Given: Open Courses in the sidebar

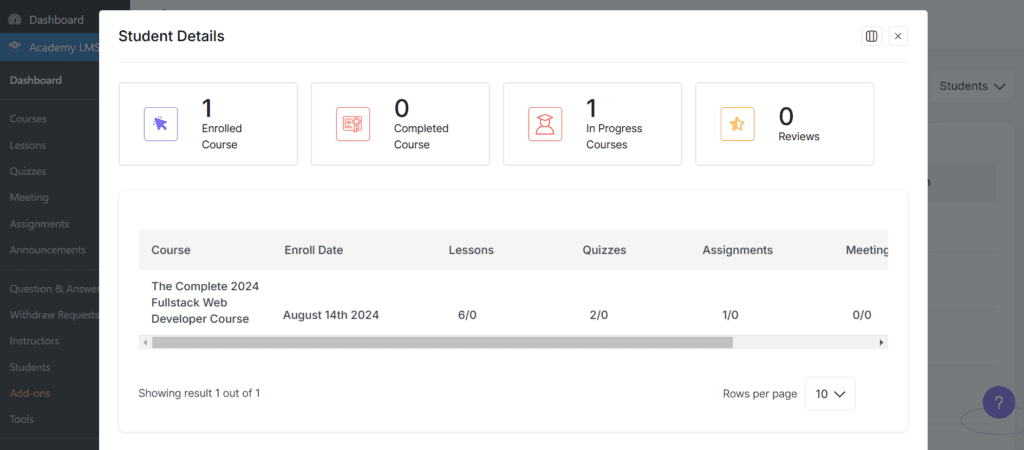Looking at the screenshot, I should point(28,119).
